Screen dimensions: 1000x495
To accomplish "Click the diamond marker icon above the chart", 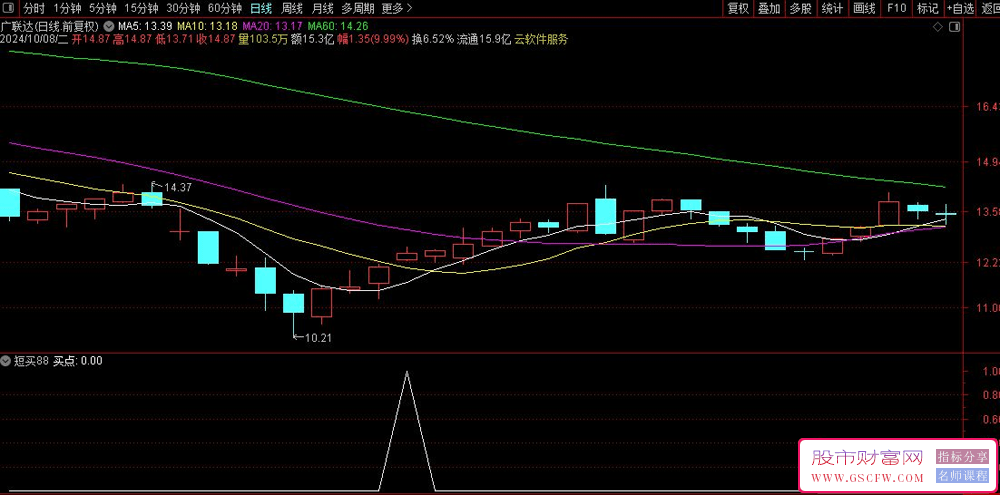I will (938, 27).
